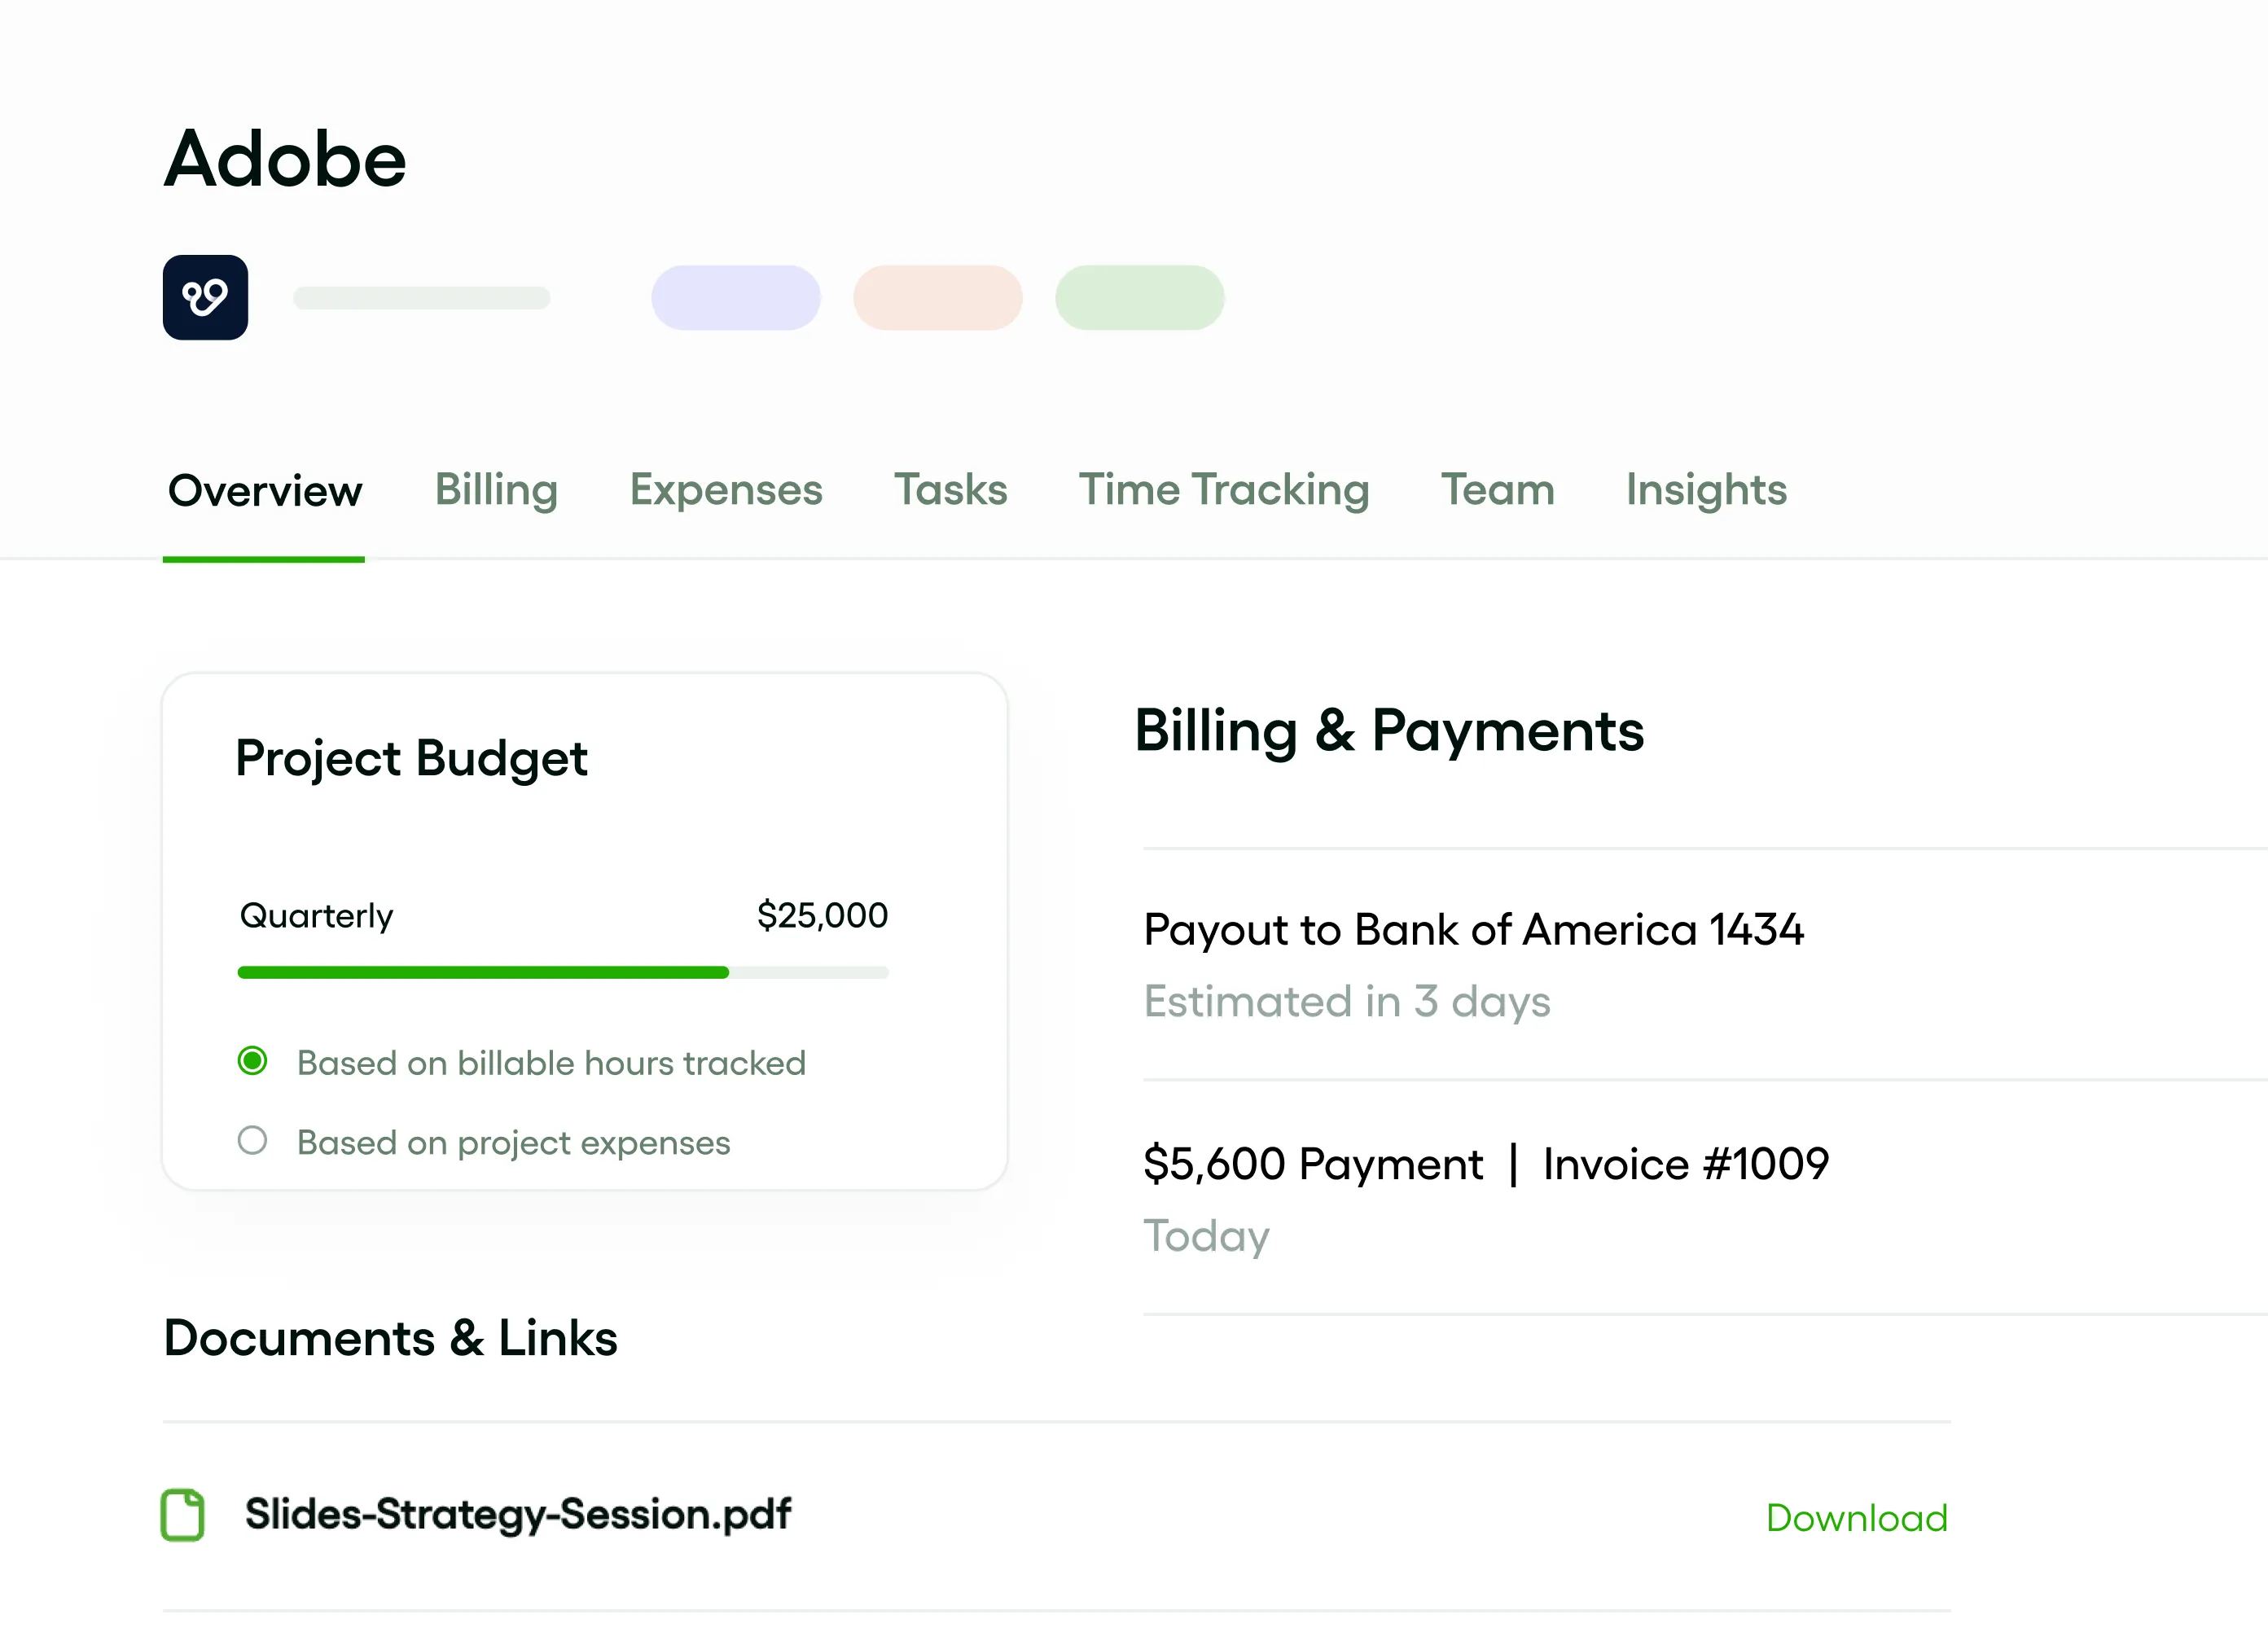The image size is (2268, 1645).
Task: Open the Payout to Bank of America entry
Action: [1473, 930]
